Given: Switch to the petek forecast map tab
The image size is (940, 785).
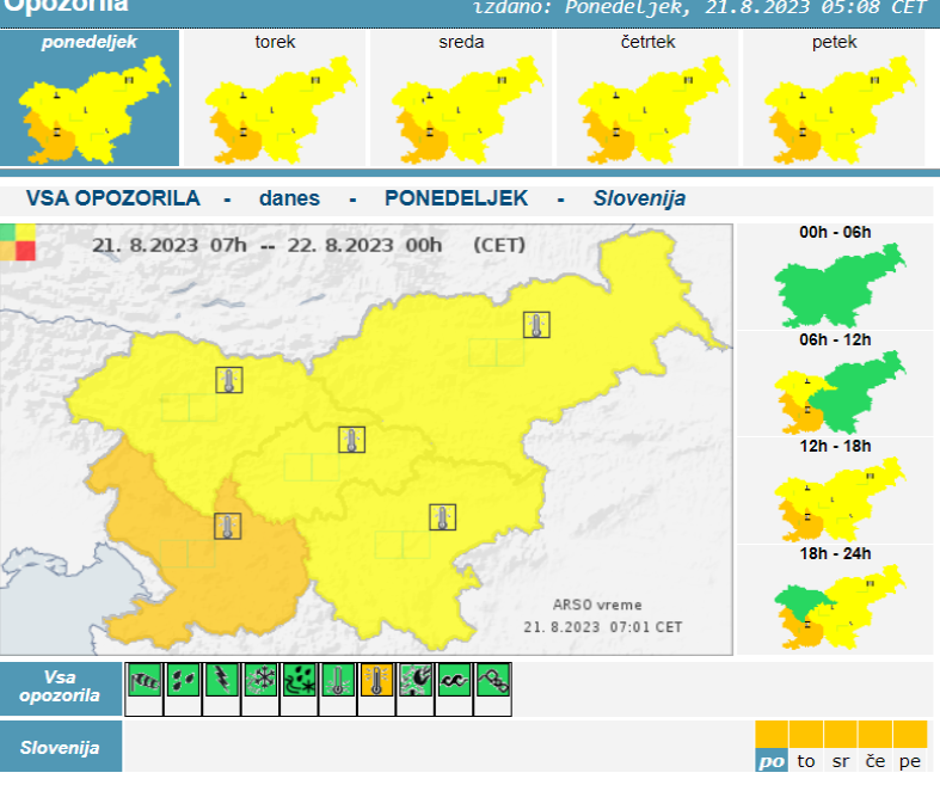Looking at the screenshot, I should (x=834, y=98).
